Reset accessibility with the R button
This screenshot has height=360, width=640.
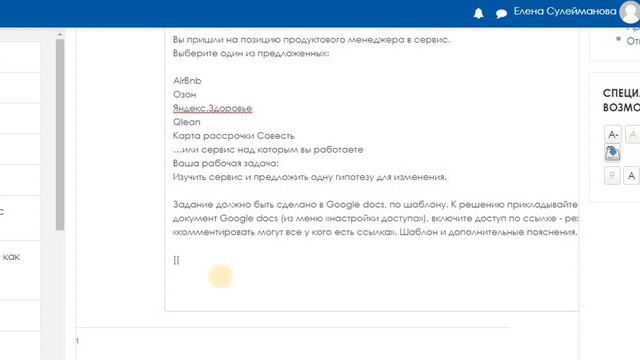click(x=612, y=176)
